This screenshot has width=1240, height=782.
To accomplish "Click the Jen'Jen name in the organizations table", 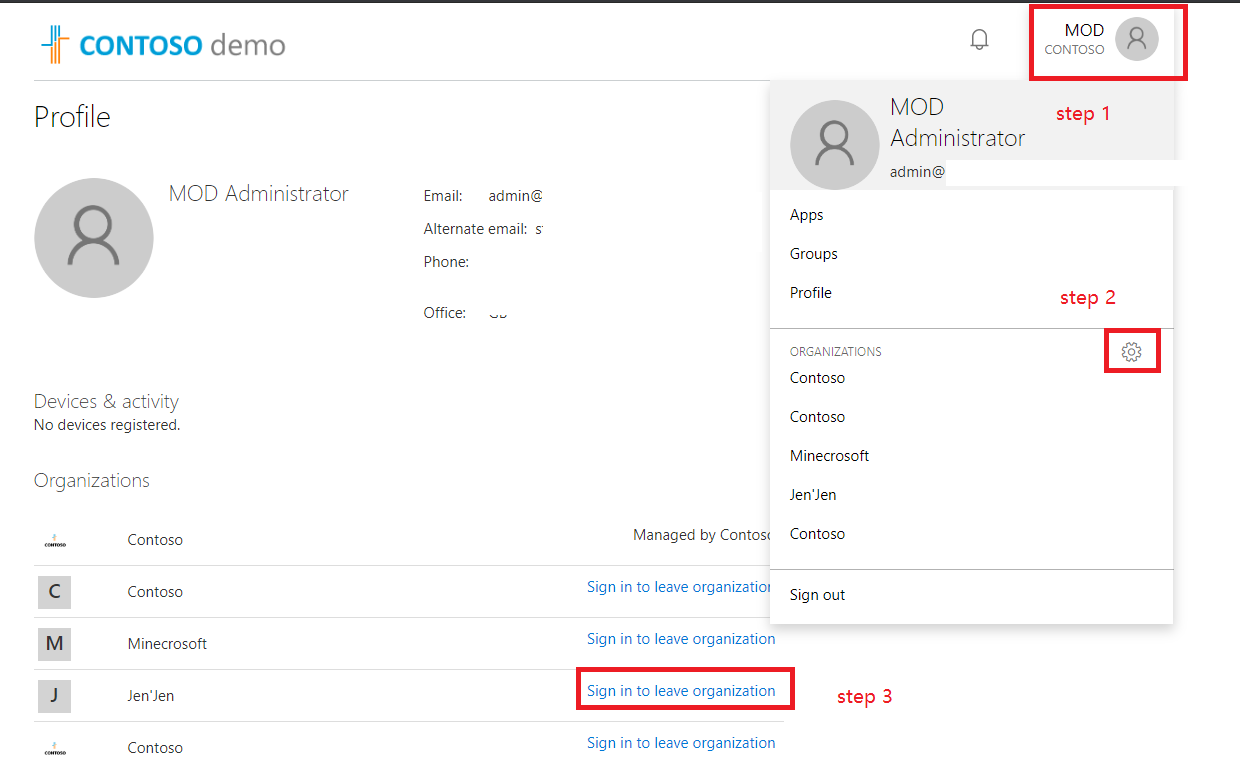I will click(x=151, y=696).
